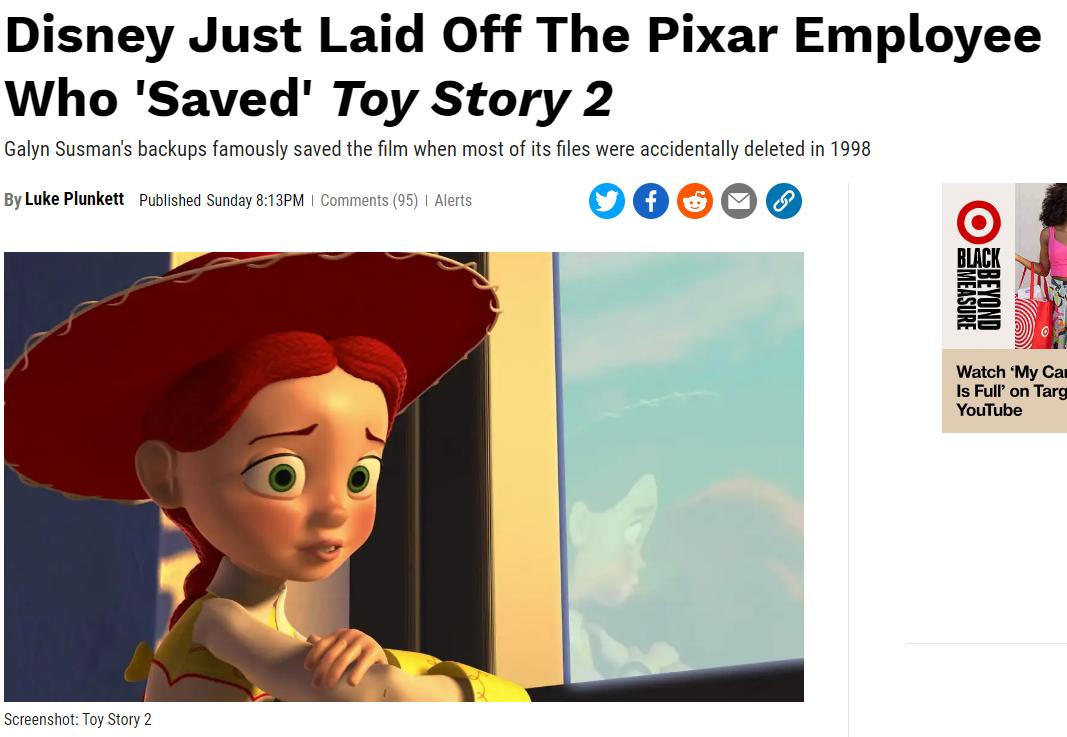Click the 'Screenshot: Toy Story 2' caption

coord(78,719)
